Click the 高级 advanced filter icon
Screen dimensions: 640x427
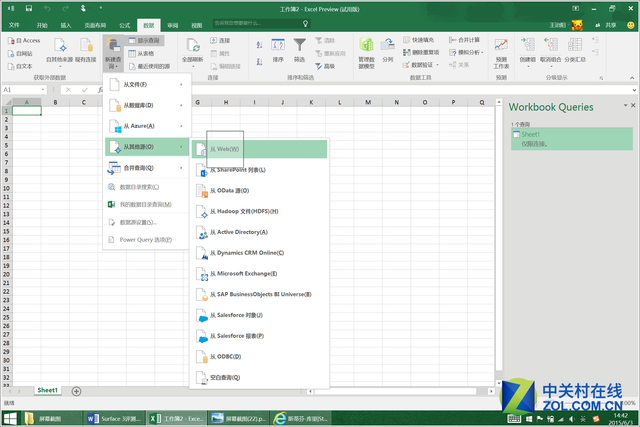[319, 66]
